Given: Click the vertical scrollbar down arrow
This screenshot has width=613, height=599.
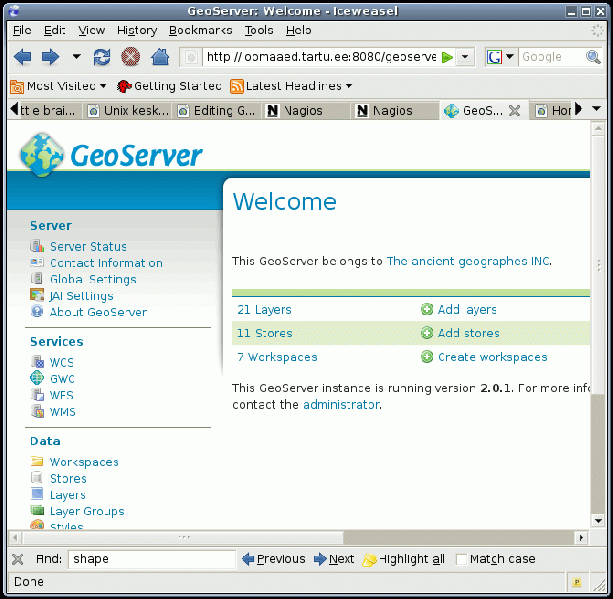Looking at the screenshot, I should (598, 521).
